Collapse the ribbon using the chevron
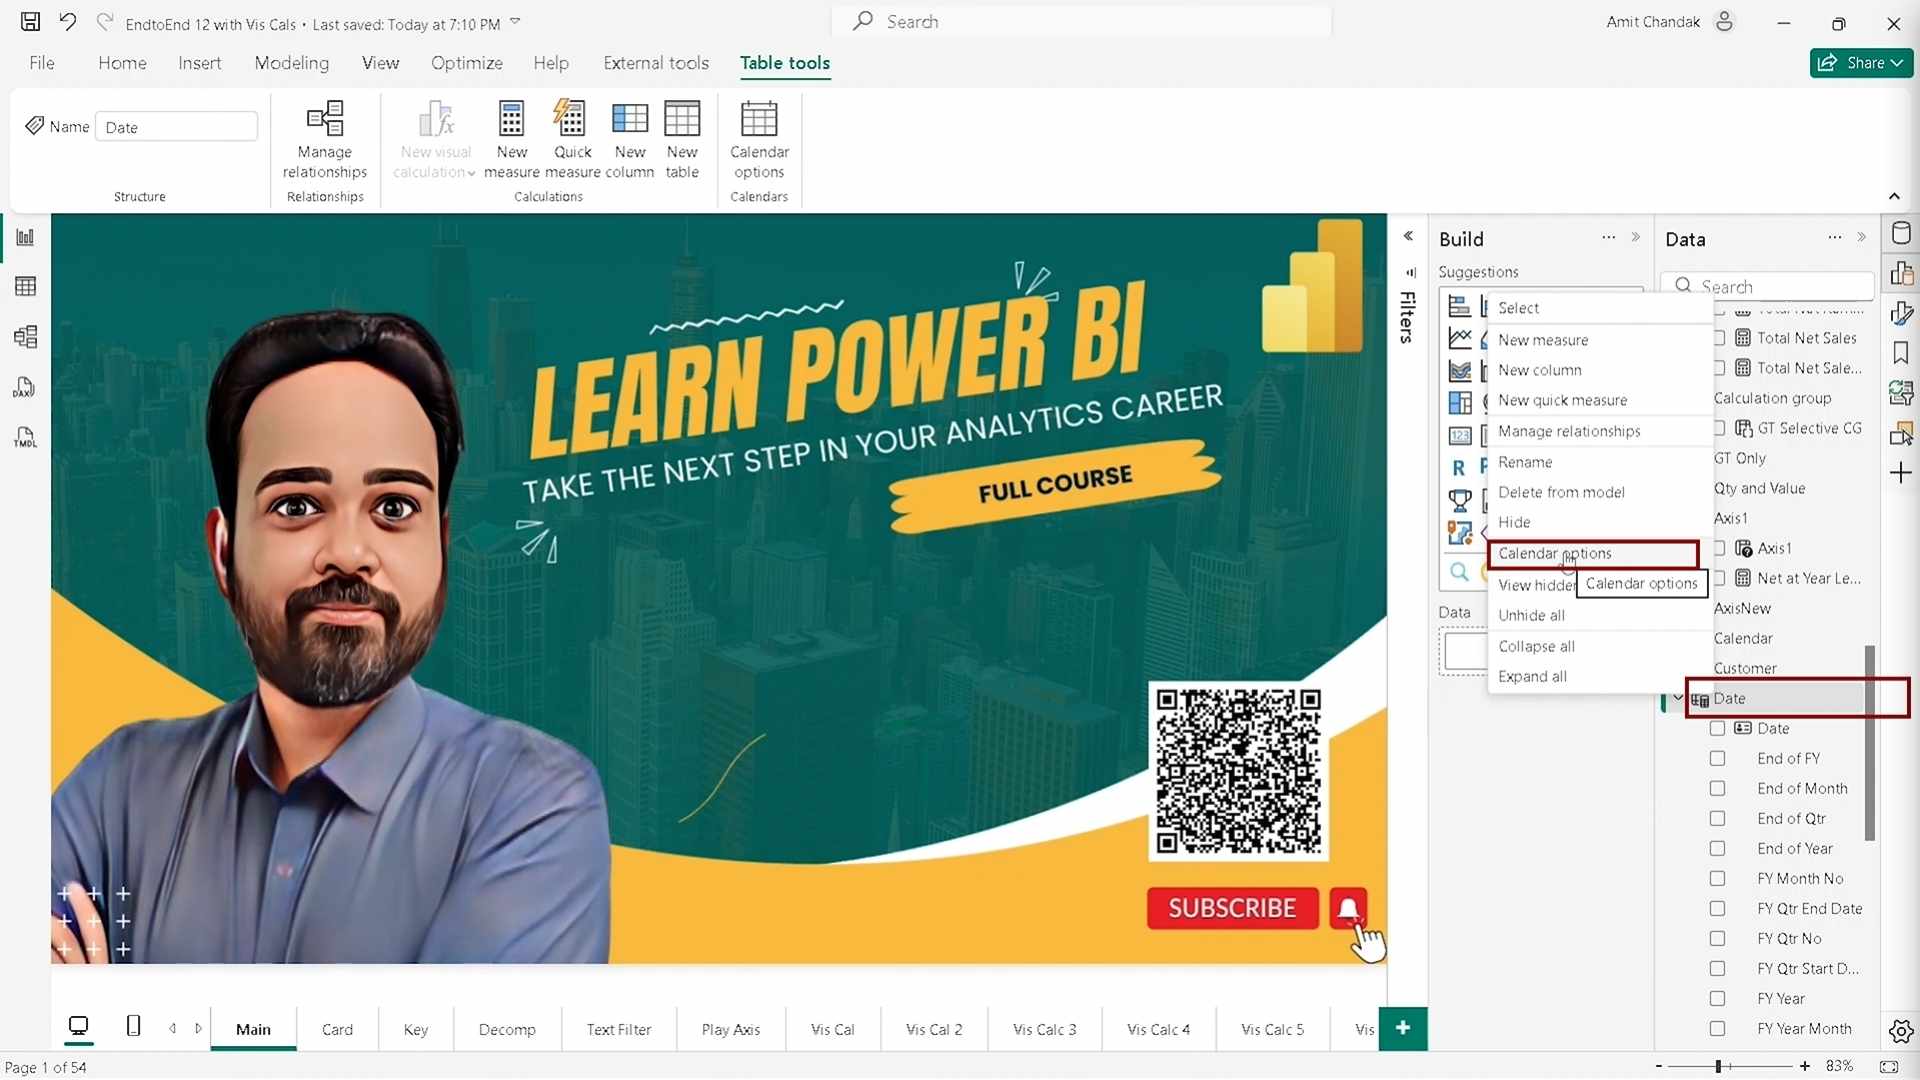1920x1080 pixels. pyautogui.click(x=1895, y=196)
